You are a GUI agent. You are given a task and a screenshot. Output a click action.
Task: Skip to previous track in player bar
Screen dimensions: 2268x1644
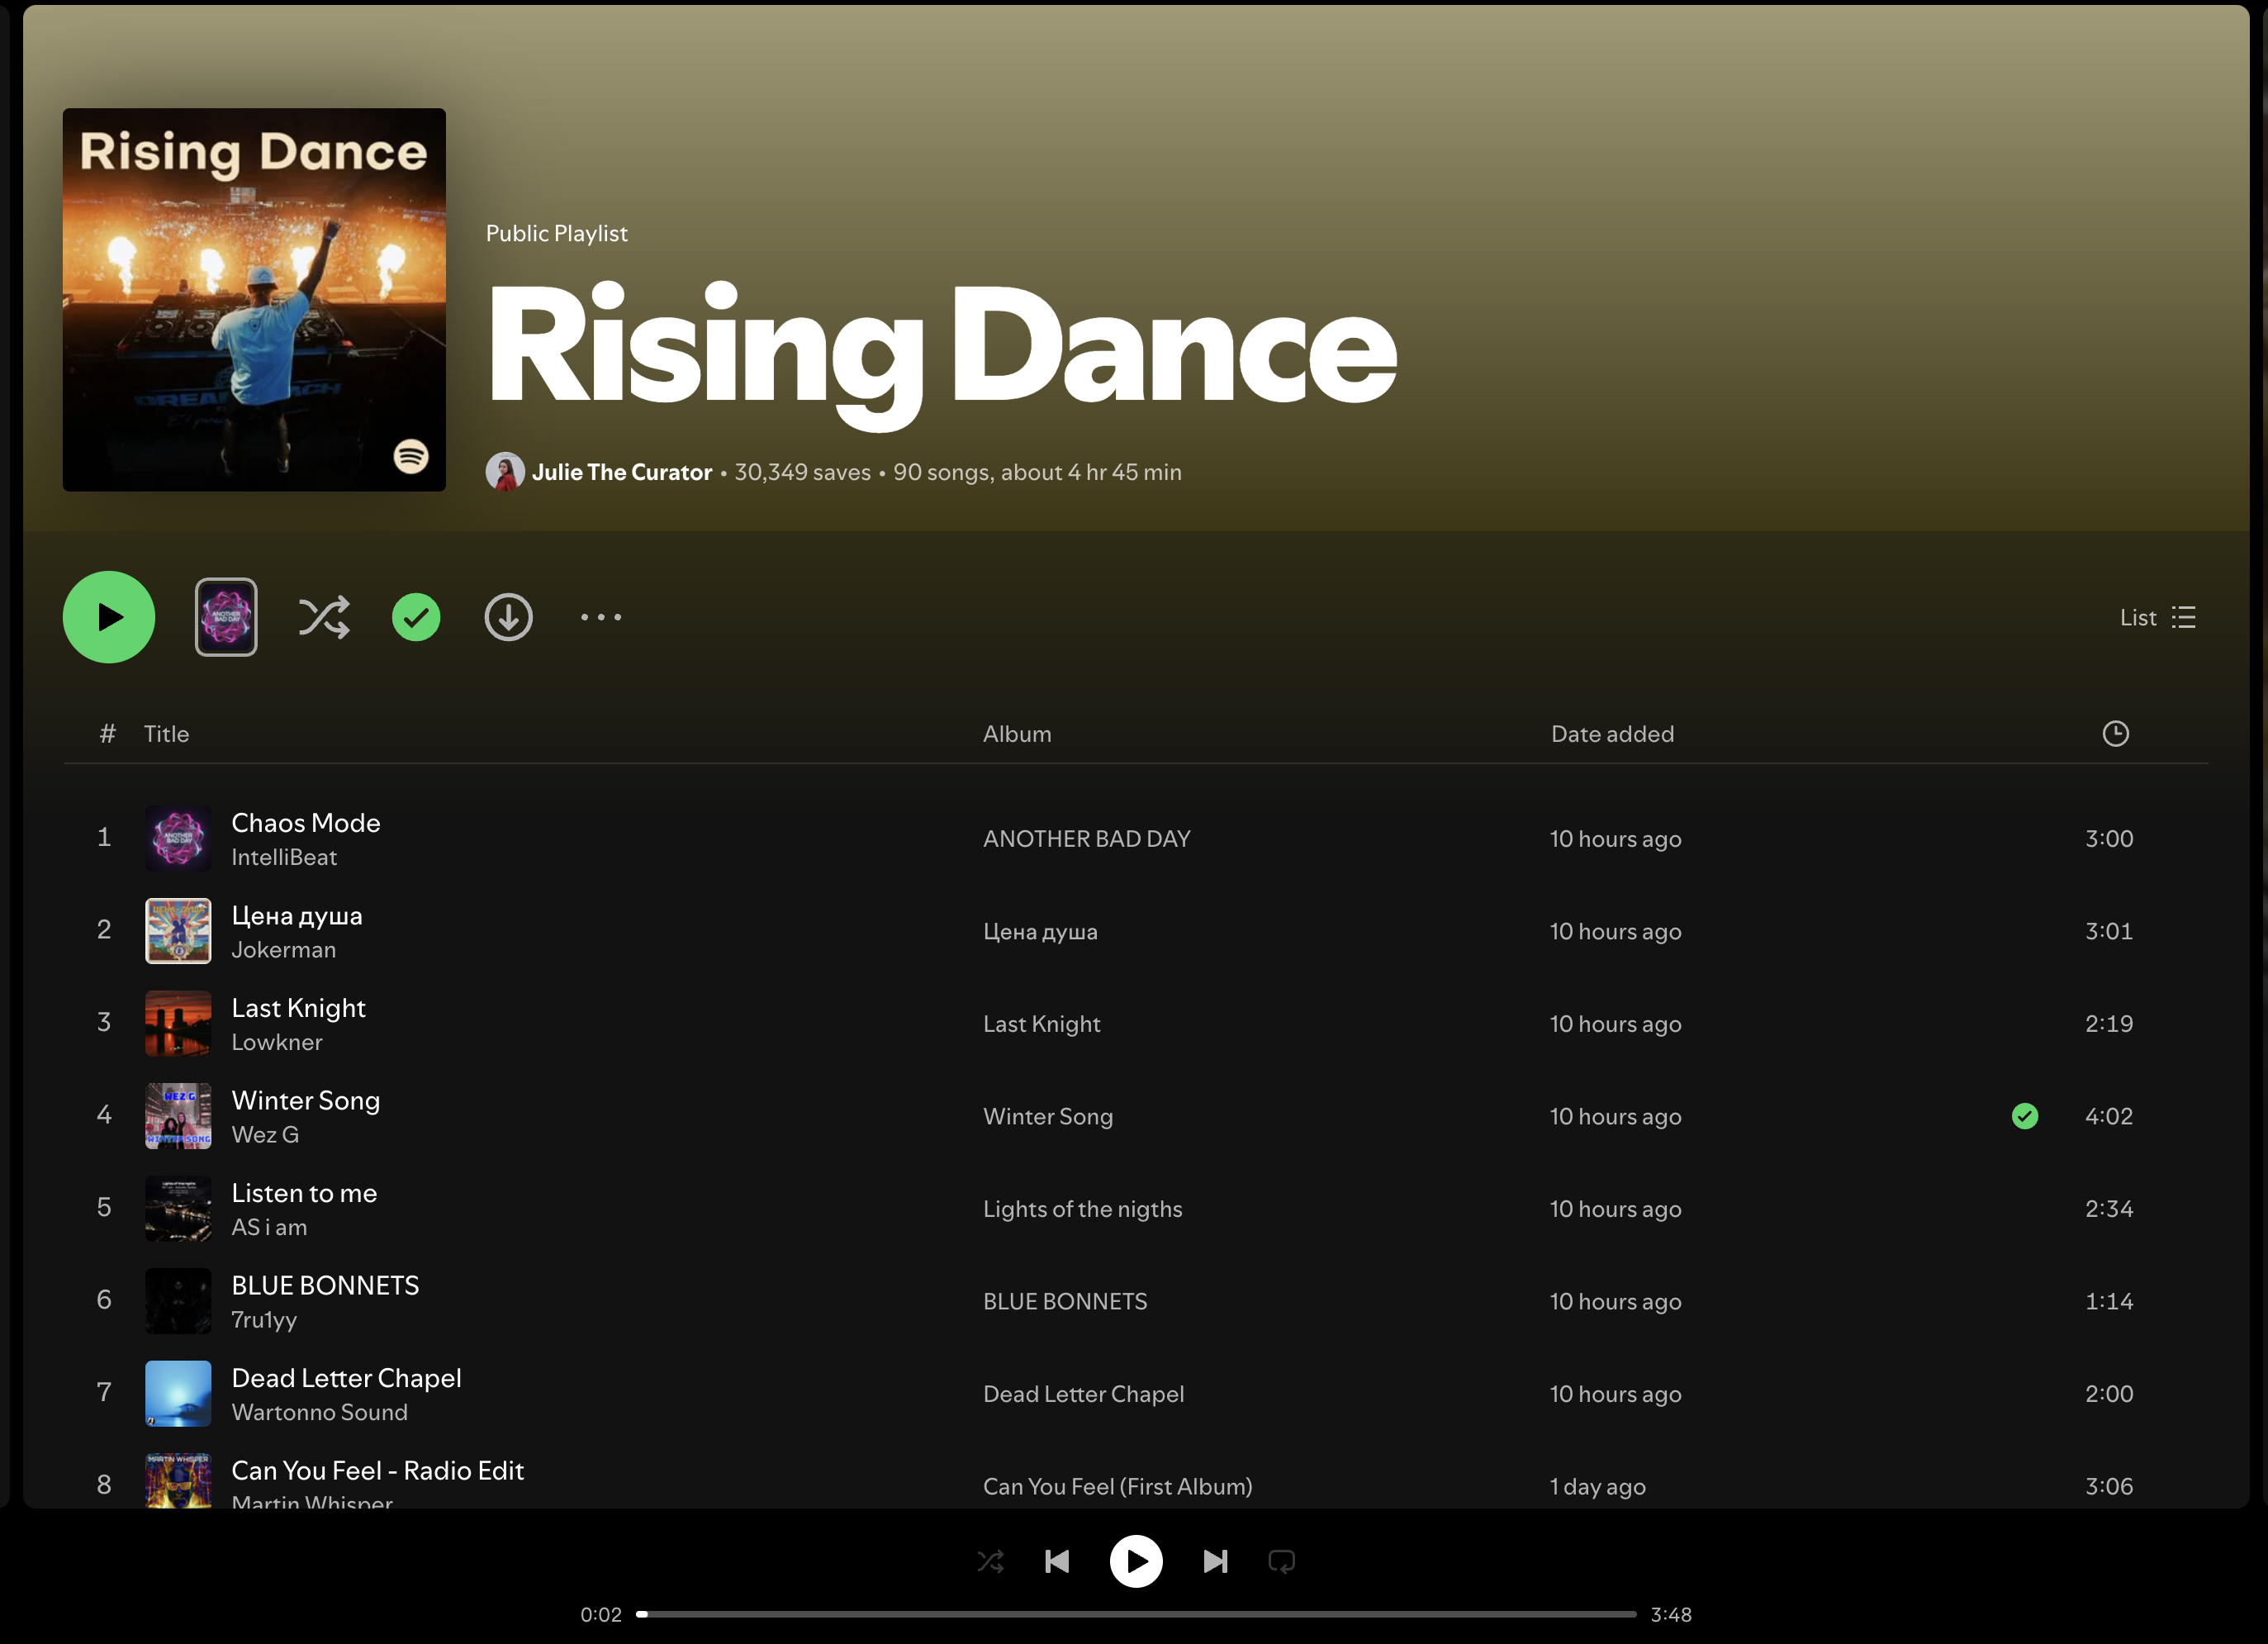(x=1057, y=1561)
